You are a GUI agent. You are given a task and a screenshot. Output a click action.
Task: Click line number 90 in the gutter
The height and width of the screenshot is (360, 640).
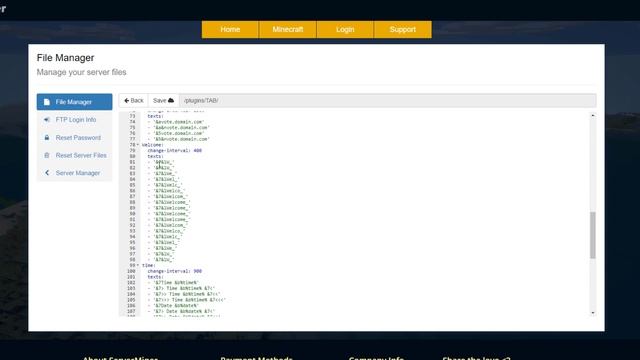tap(132, 213)
